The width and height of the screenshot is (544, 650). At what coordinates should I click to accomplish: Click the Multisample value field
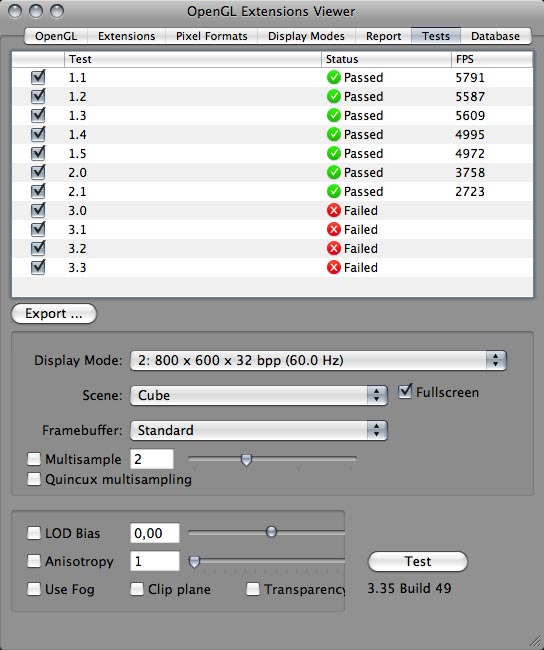pos(152,459)
